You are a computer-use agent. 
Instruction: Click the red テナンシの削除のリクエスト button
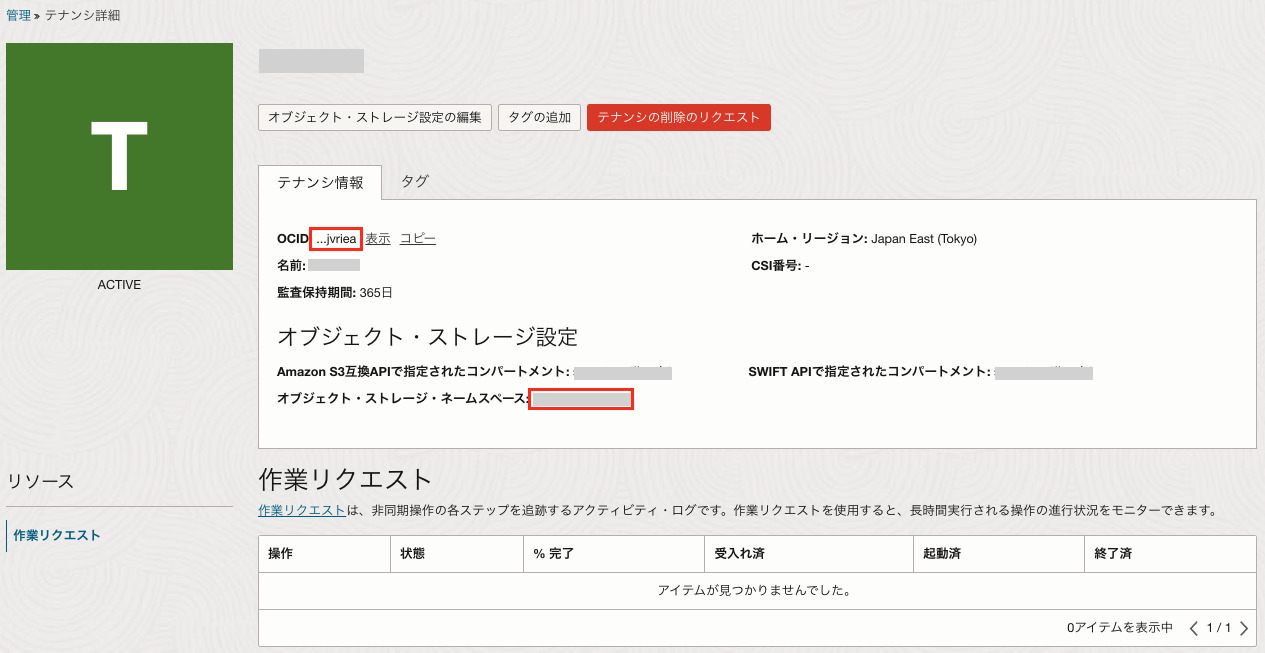679,117
